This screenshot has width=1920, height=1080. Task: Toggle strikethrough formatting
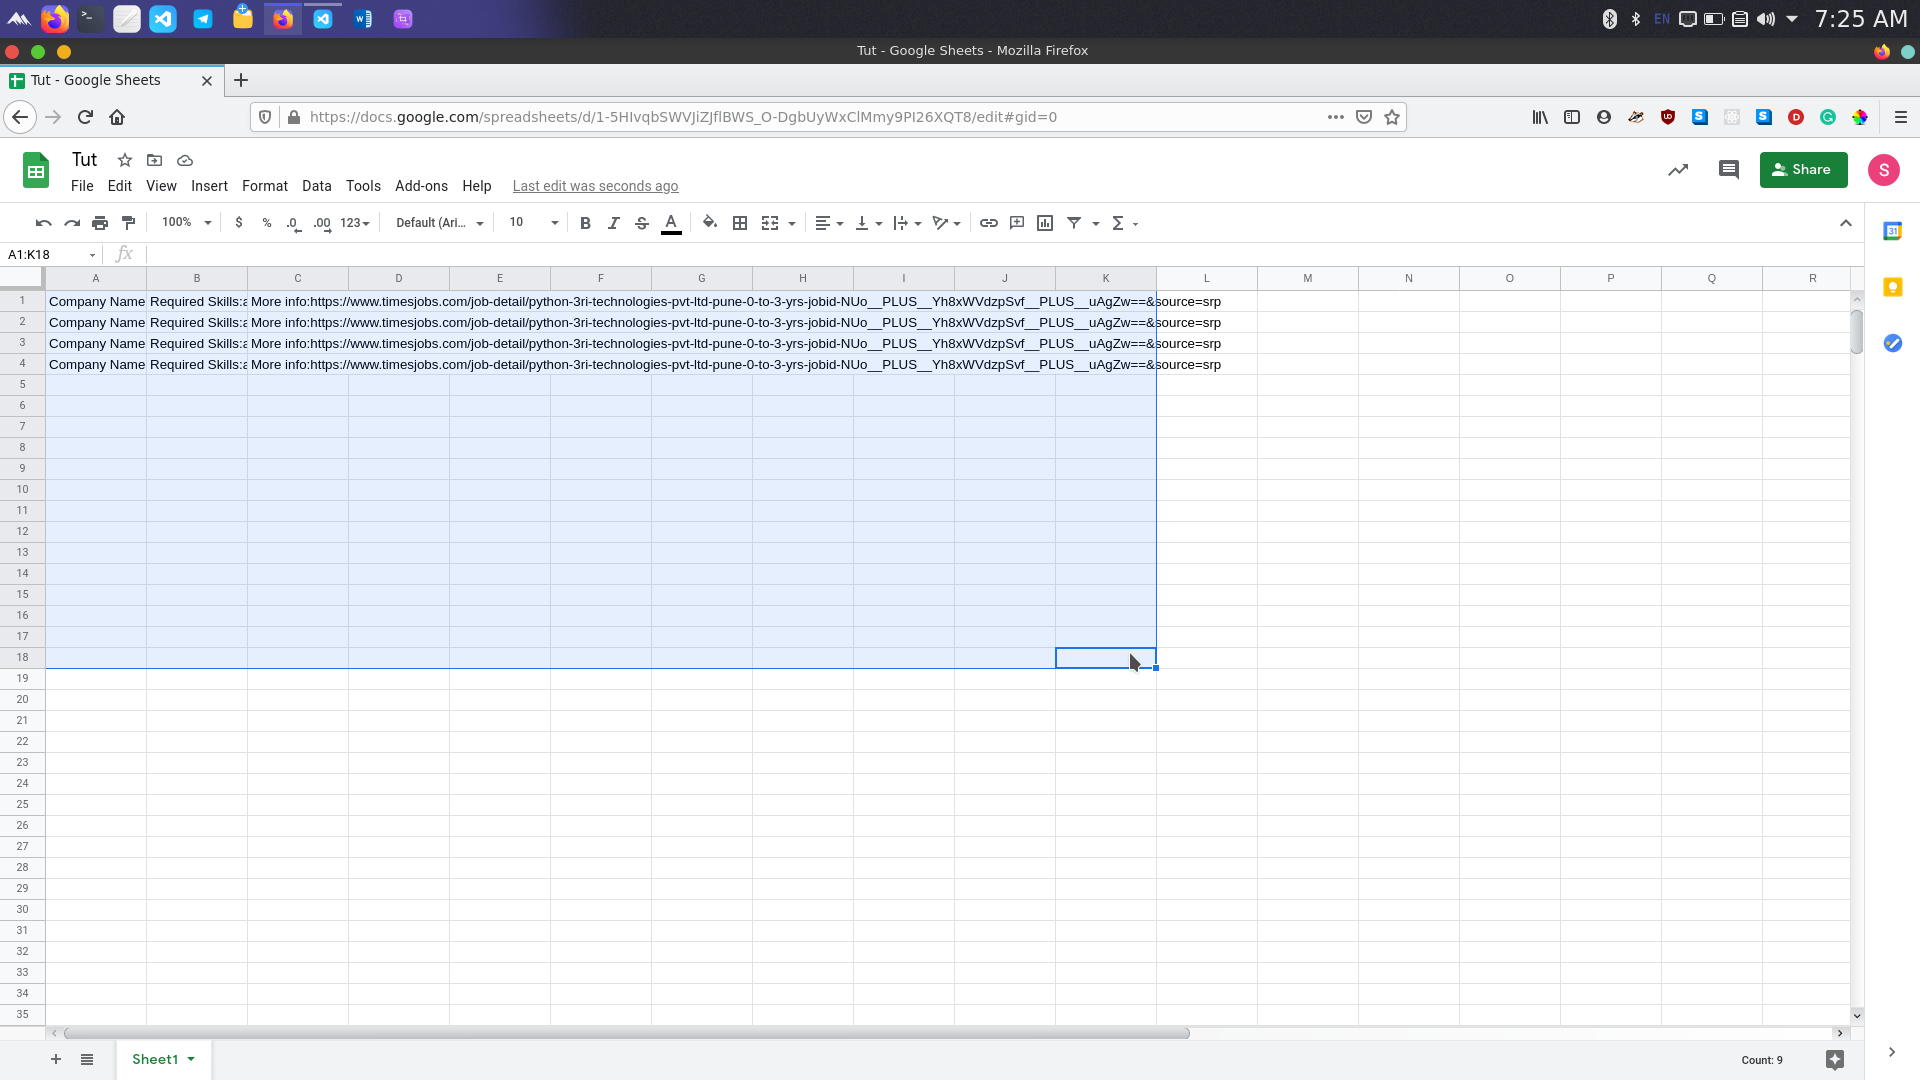tap(642, 223)
